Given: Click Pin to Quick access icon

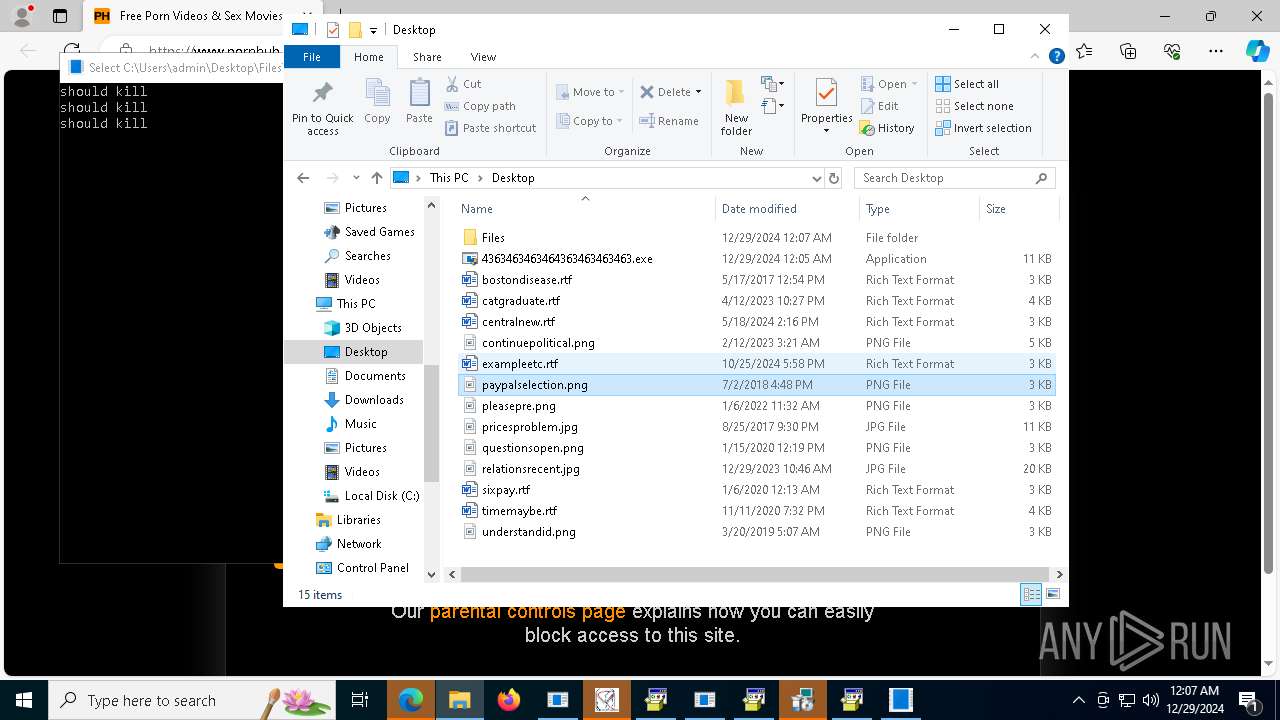Looking at the screenshot, I should click(322, 108).
